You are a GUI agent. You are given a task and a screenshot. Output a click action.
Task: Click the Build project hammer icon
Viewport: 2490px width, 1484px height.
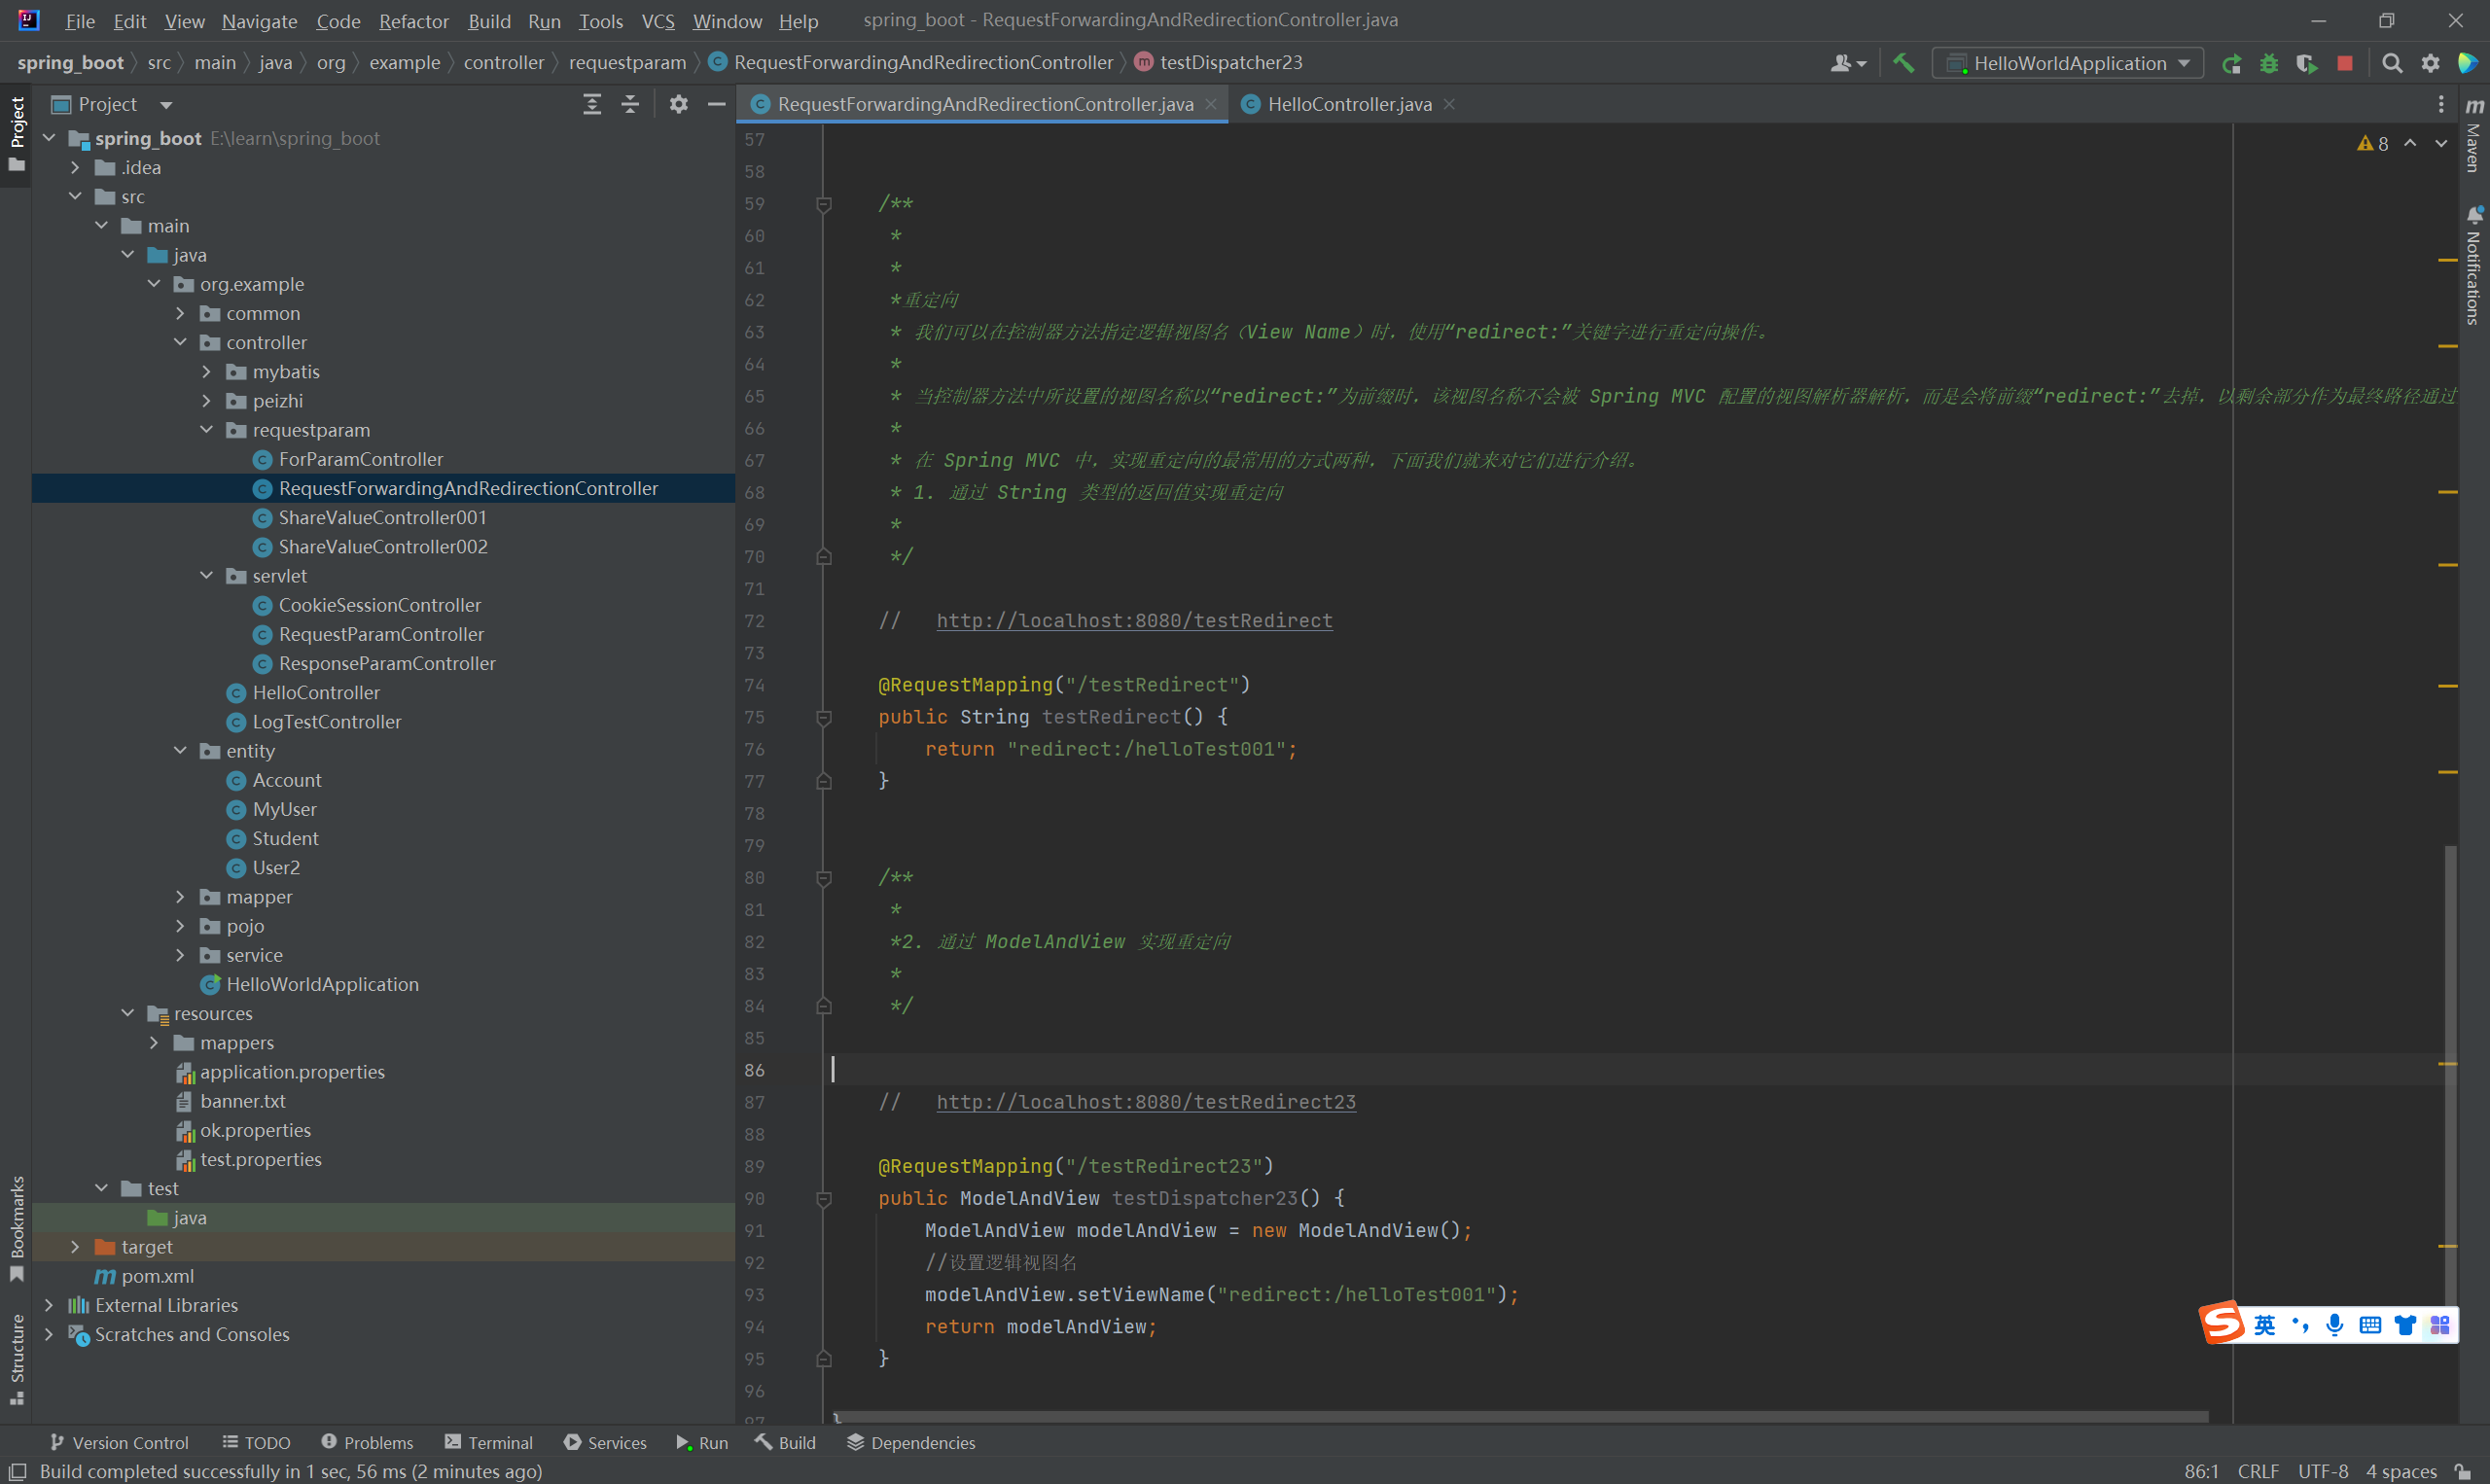point(1903,63)
